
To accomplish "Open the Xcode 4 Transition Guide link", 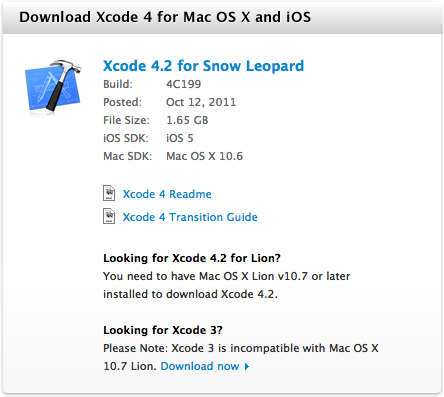I will point(190,217).
